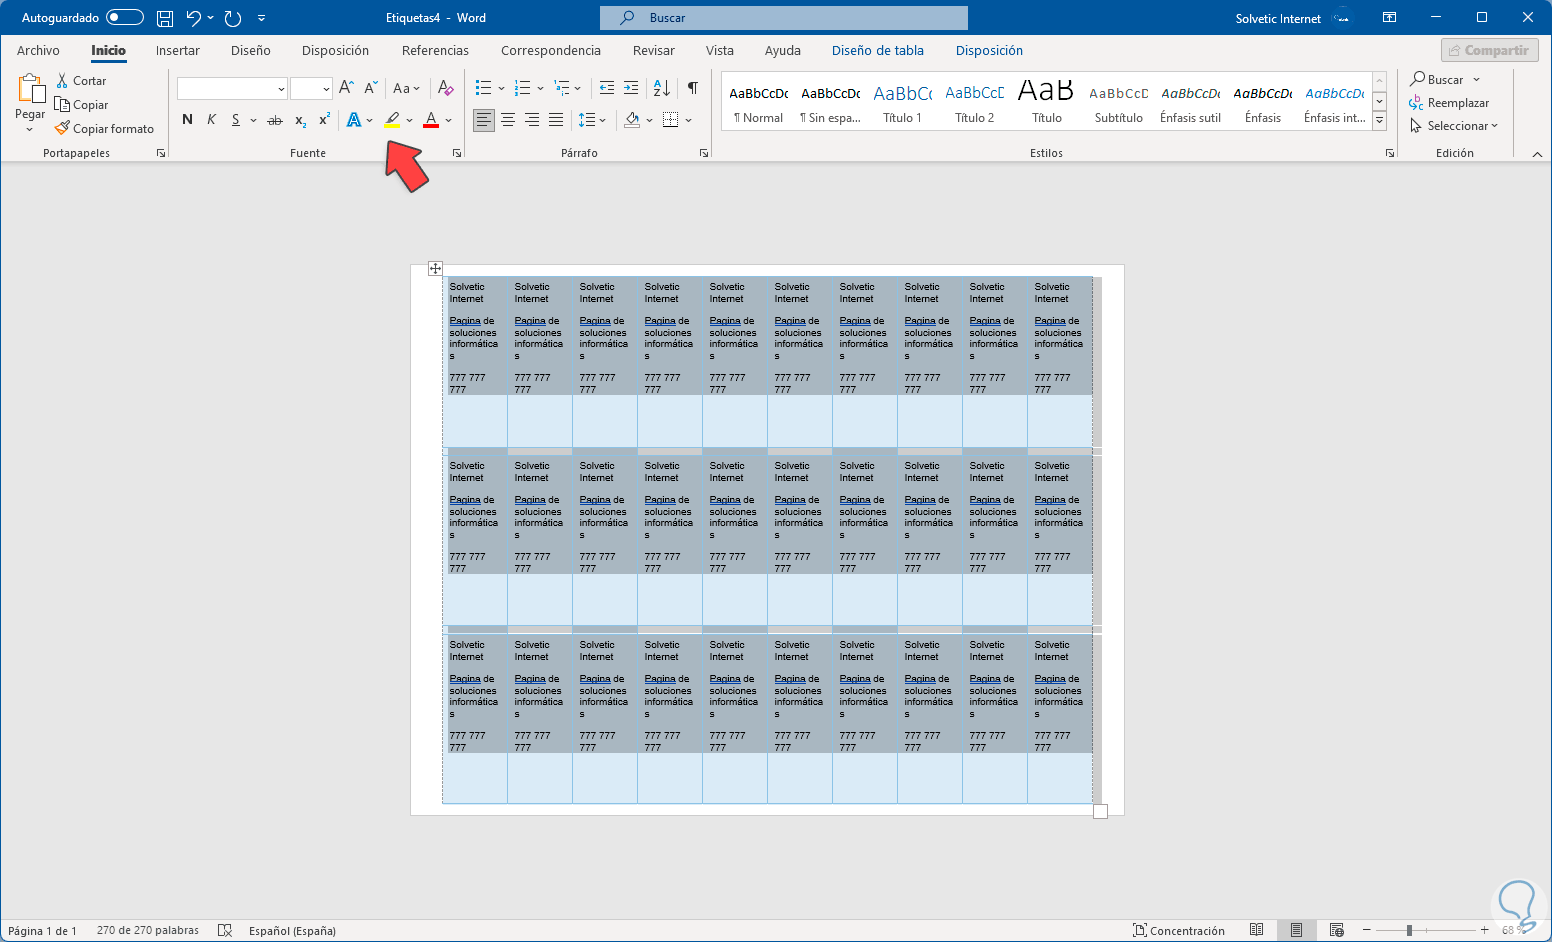The width and height of the screenshot is (1552, 942).
Task: Open text effects and typography
Action: point(354,120)
